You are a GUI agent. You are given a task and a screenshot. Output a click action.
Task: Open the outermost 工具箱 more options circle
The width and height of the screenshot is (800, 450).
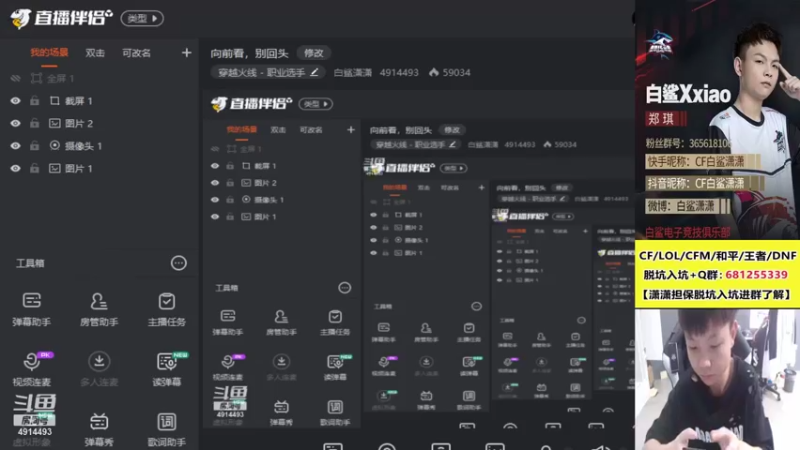point(179,263)
